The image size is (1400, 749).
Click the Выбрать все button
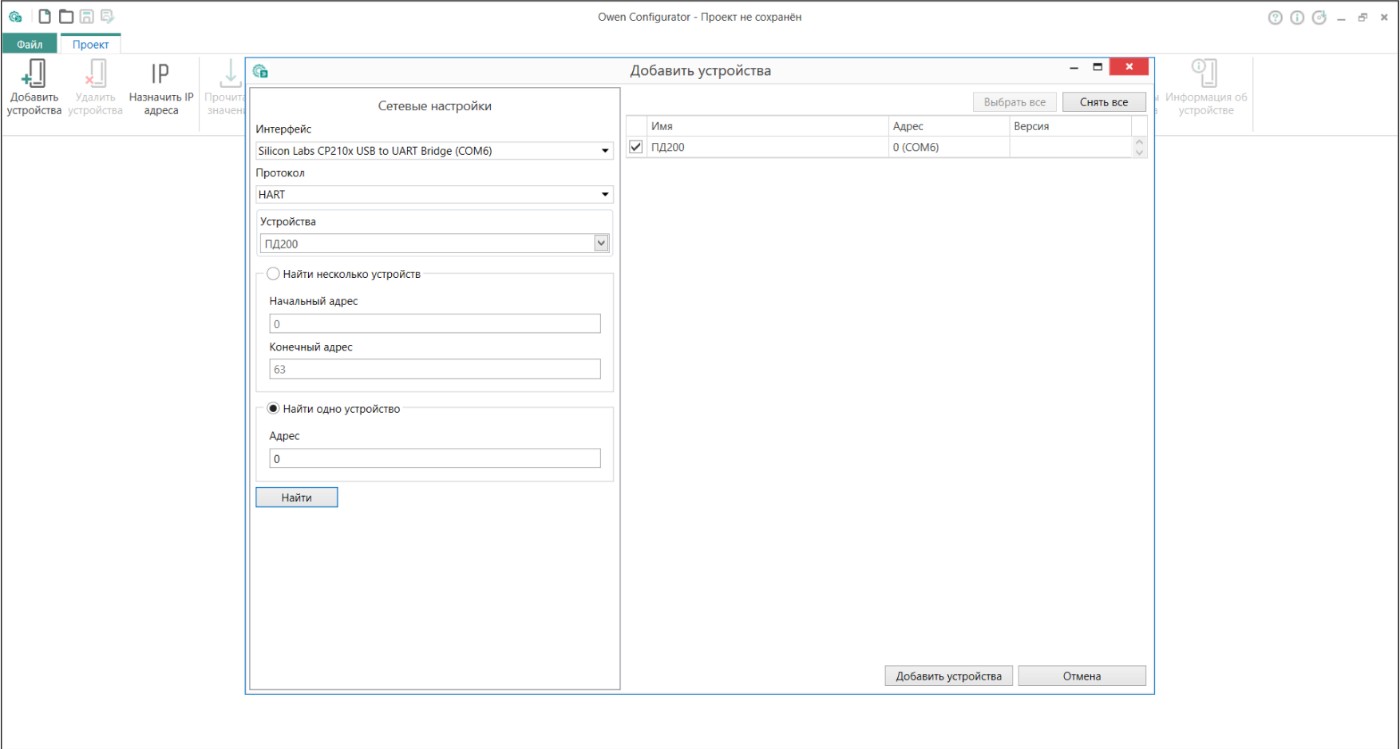coord(1015,102)
